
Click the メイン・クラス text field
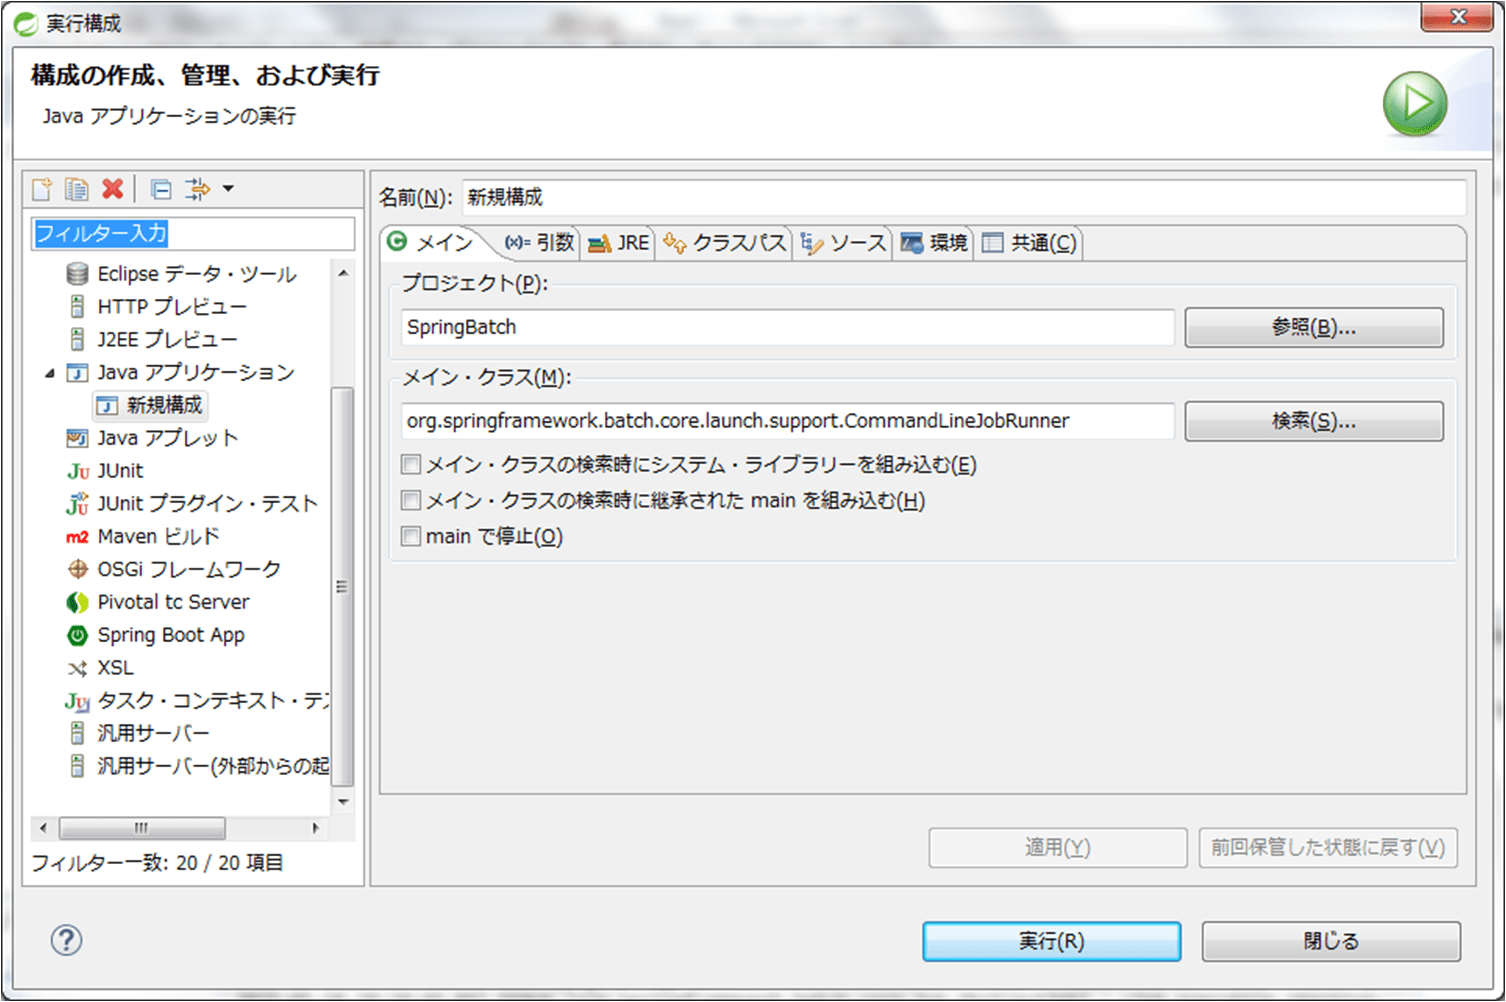[788, 421]
